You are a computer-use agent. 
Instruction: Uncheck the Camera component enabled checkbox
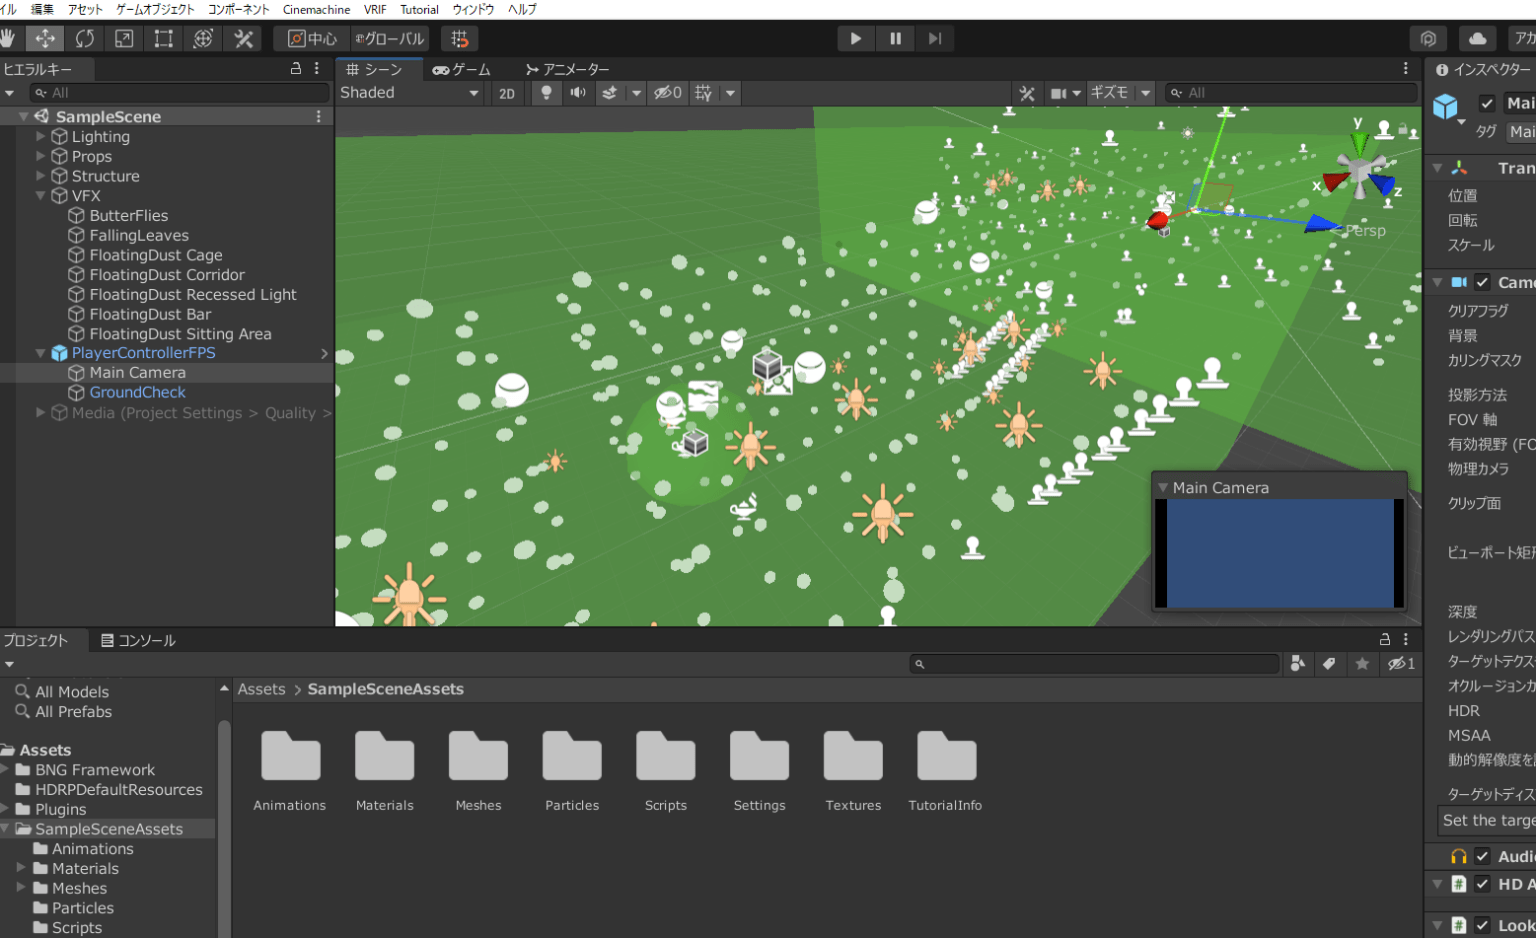pyautogui.click(x=1482, y=281)
